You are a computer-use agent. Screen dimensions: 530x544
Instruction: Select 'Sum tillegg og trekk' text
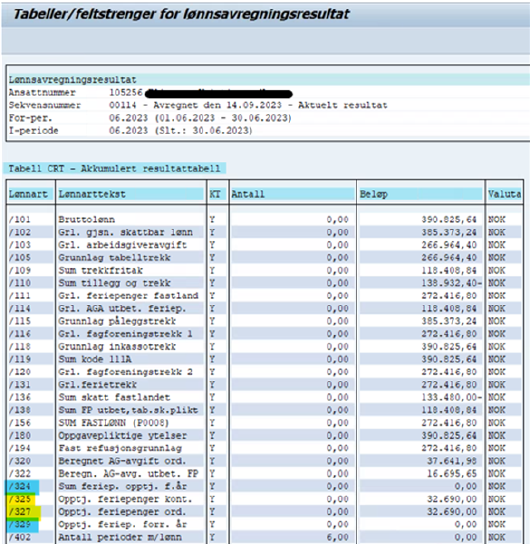pyautogui.click(x=114, y=283)
